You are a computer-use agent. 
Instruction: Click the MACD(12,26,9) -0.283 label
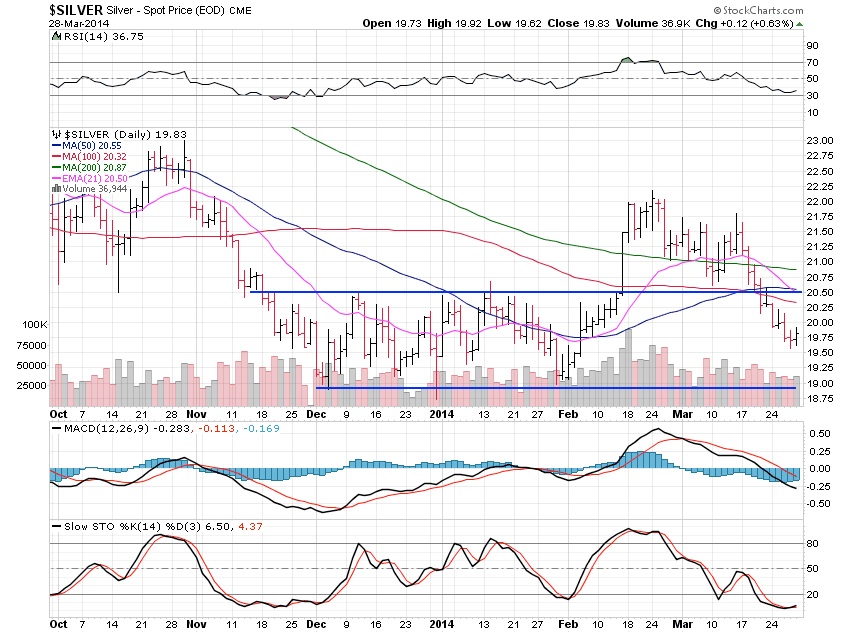click(x=127, y=428)
